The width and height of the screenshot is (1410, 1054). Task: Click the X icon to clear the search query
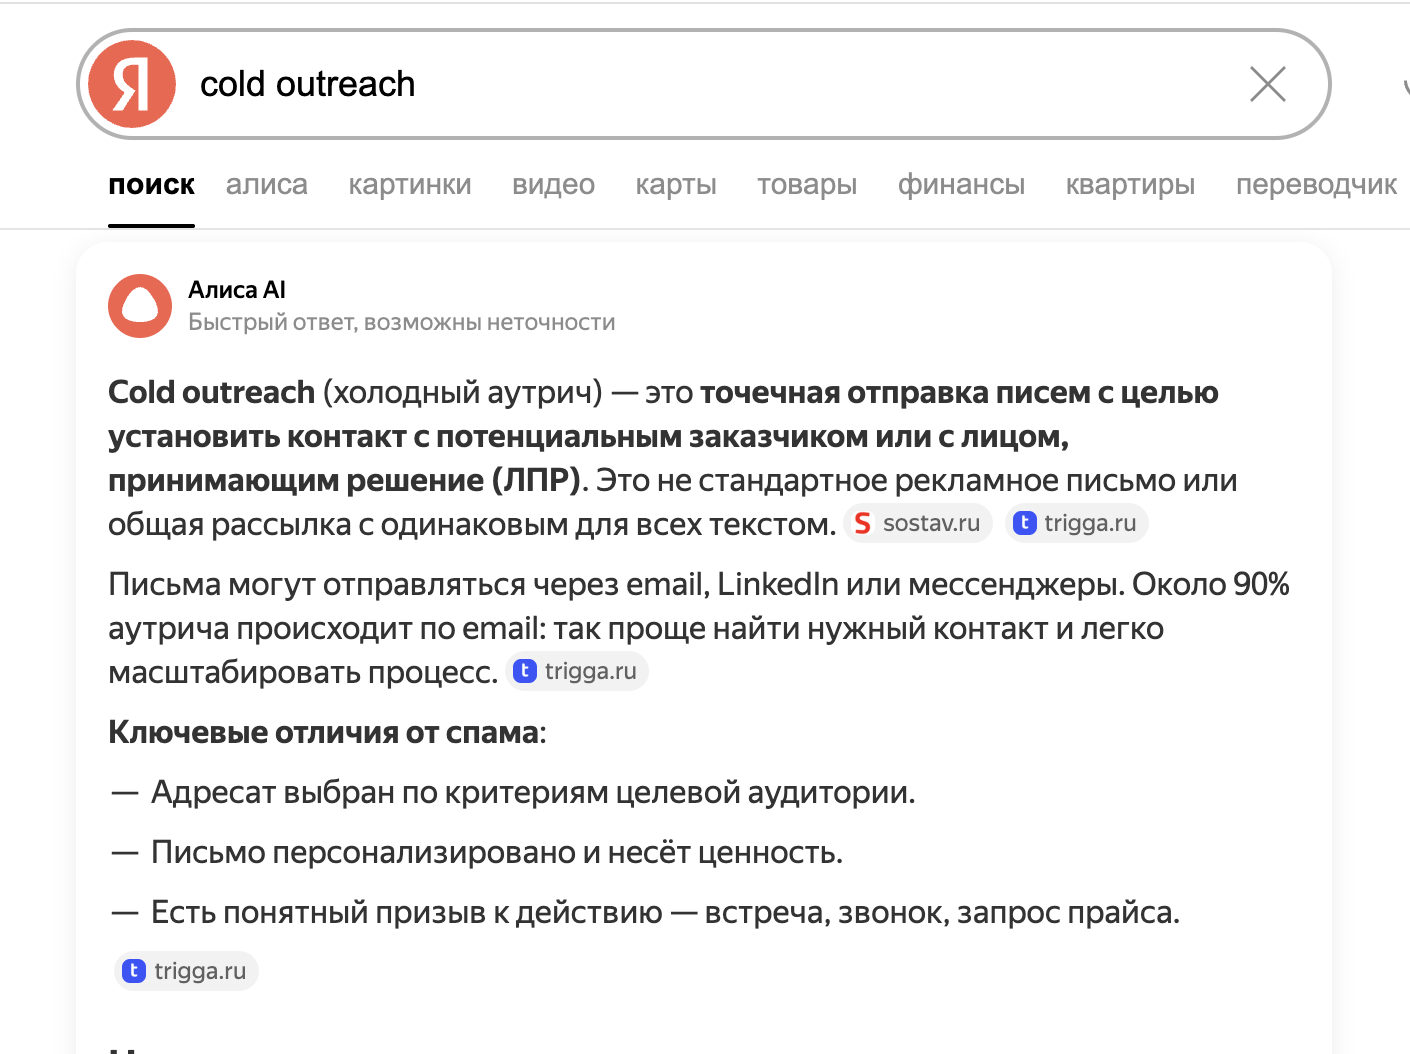click(1267, 84)
